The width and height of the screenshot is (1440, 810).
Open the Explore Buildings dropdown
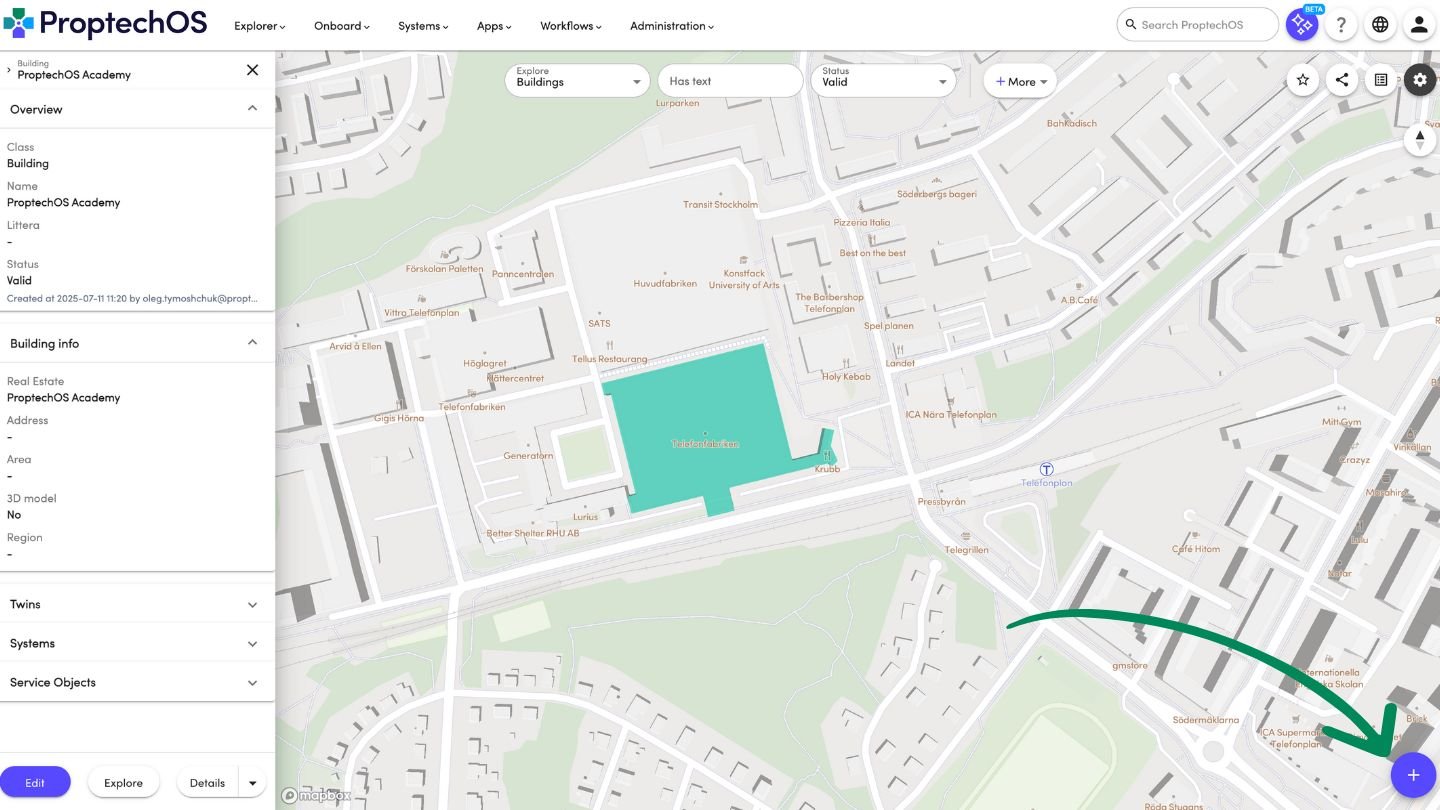[578, 81]
